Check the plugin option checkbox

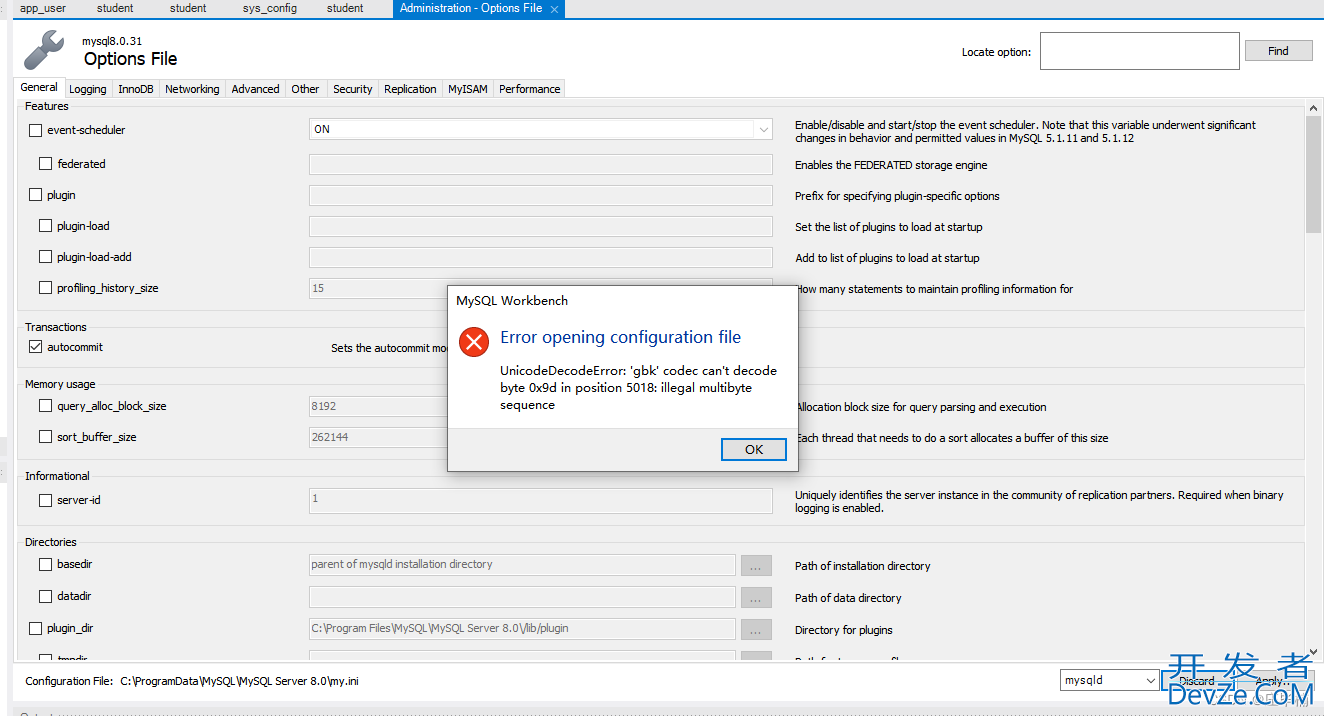coord(36,195)
